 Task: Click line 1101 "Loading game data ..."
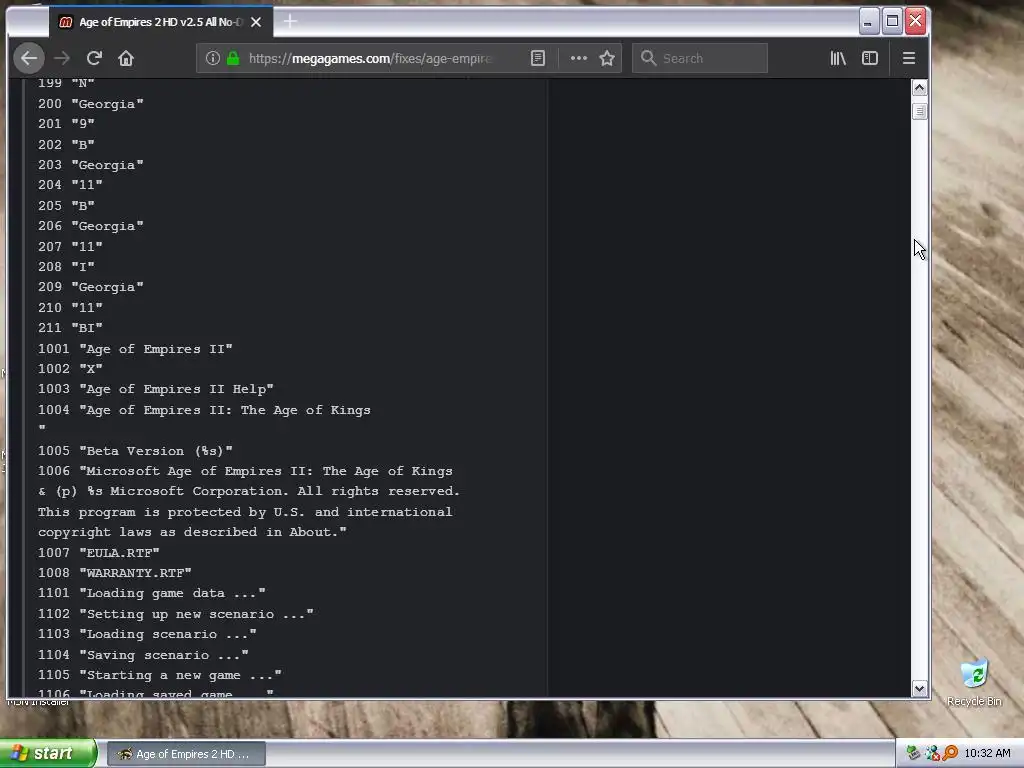point(152,593)
